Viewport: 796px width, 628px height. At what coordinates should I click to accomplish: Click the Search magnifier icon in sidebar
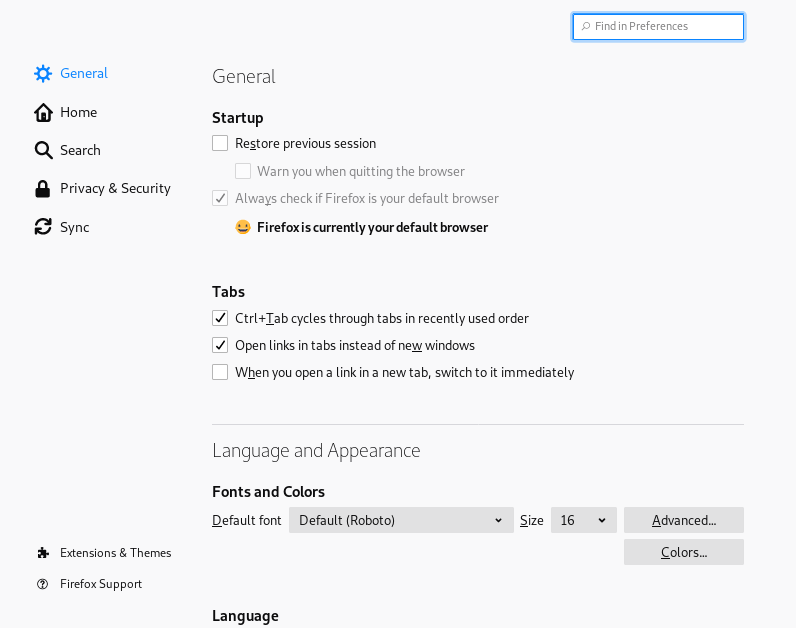coord(43,150)
